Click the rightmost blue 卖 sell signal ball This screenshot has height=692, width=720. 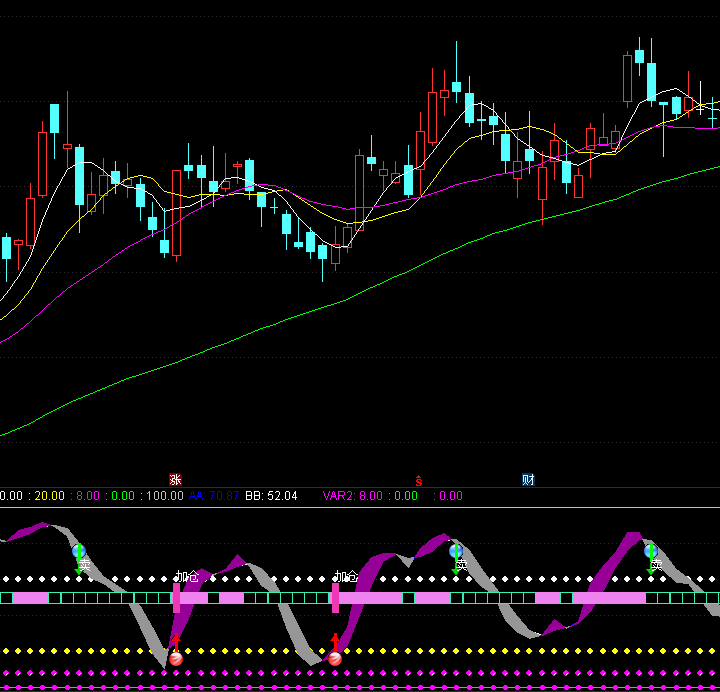[x=651, y=550]
